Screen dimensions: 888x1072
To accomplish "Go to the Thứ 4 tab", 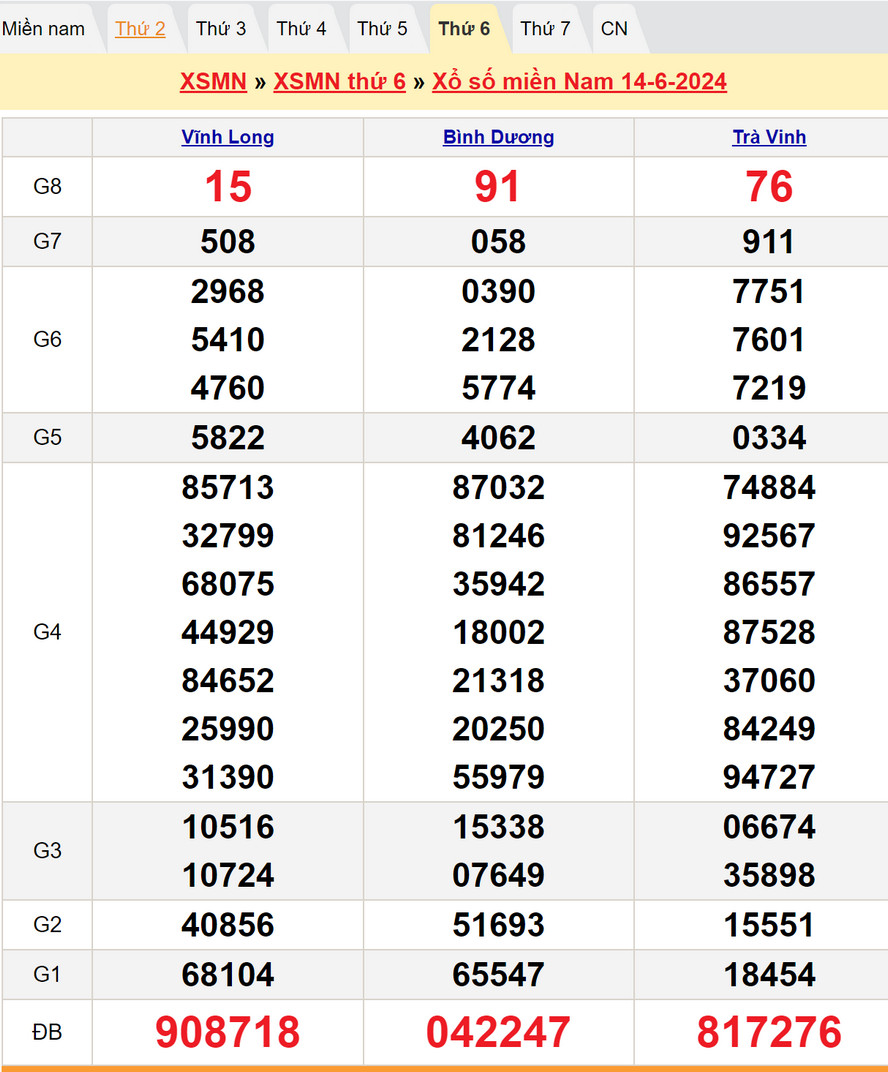I will tap(301, 29).
